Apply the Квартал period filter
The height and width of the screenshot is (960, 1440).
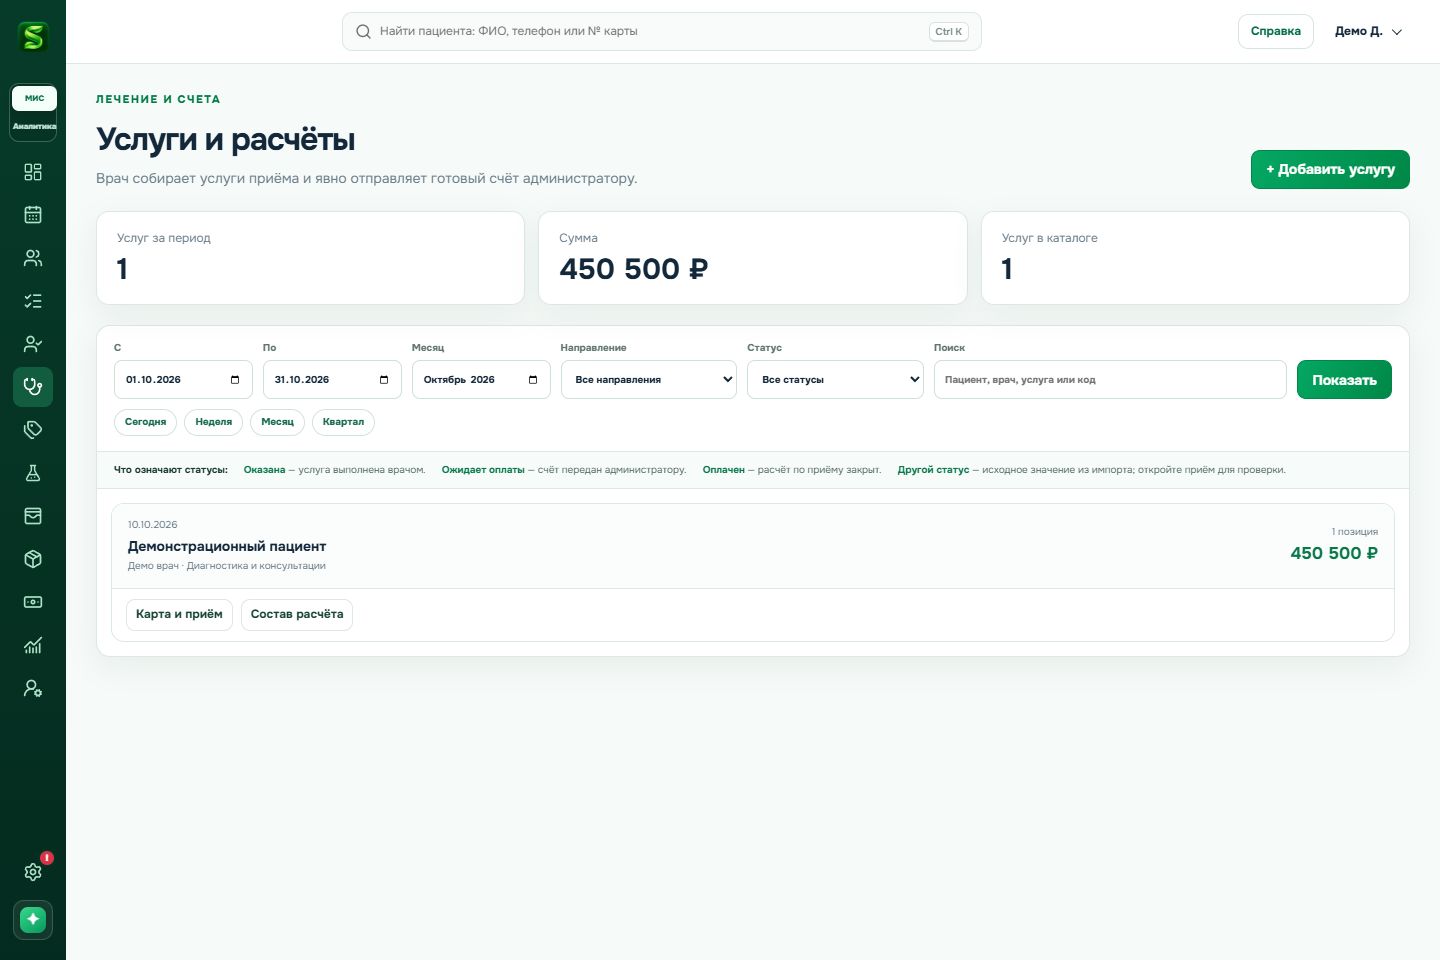pos(343,422)
